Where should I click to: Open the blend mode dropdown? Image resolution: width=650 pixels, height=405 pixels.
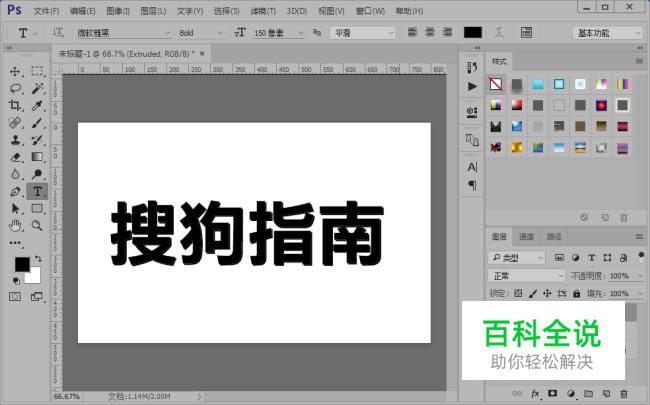(526, 276)
